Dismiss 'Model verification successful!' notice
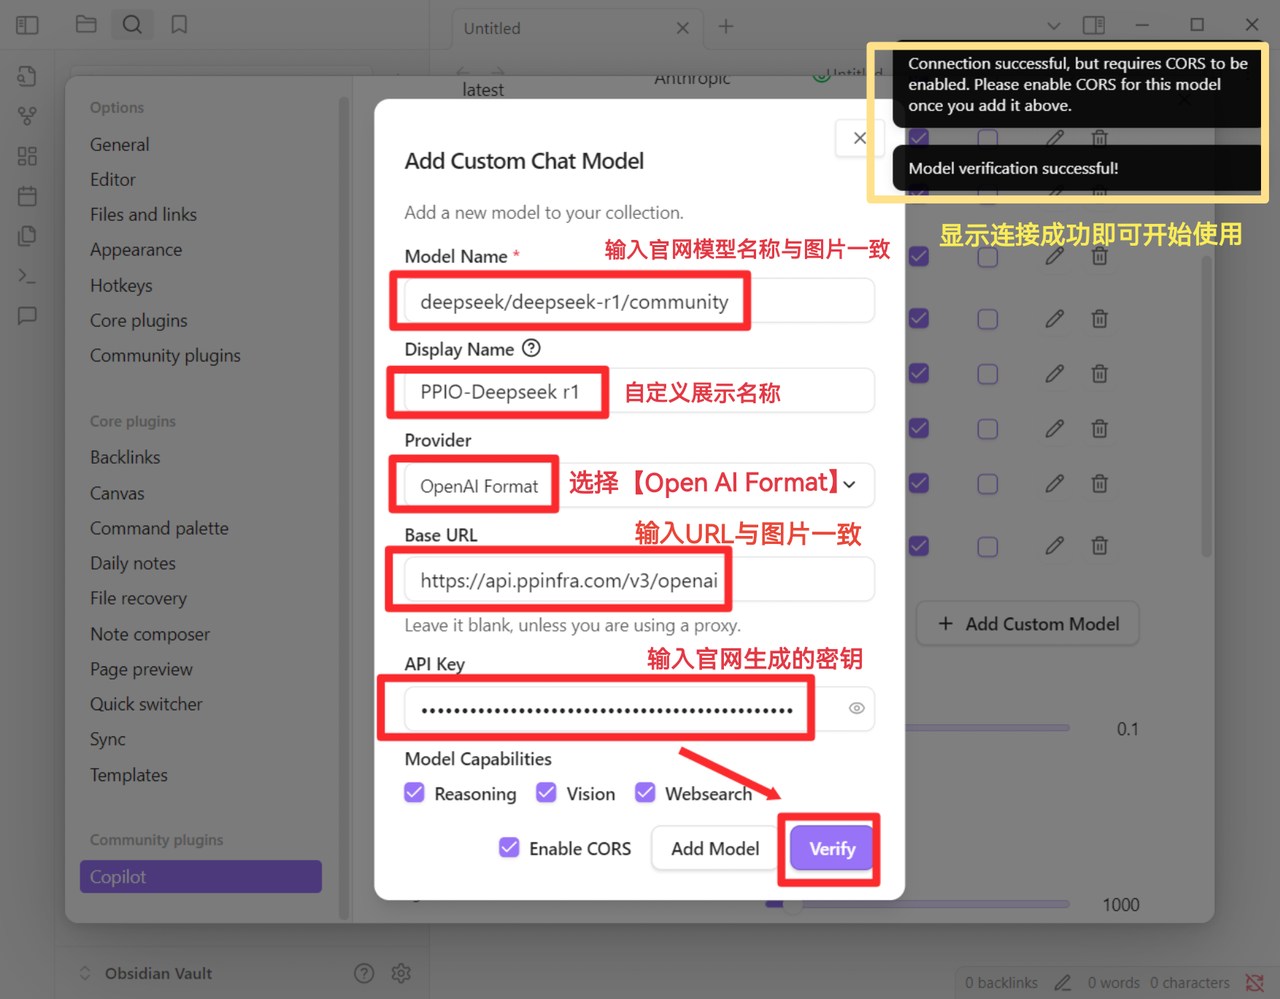This screenshot has width=1280, height=999. 1076,168
